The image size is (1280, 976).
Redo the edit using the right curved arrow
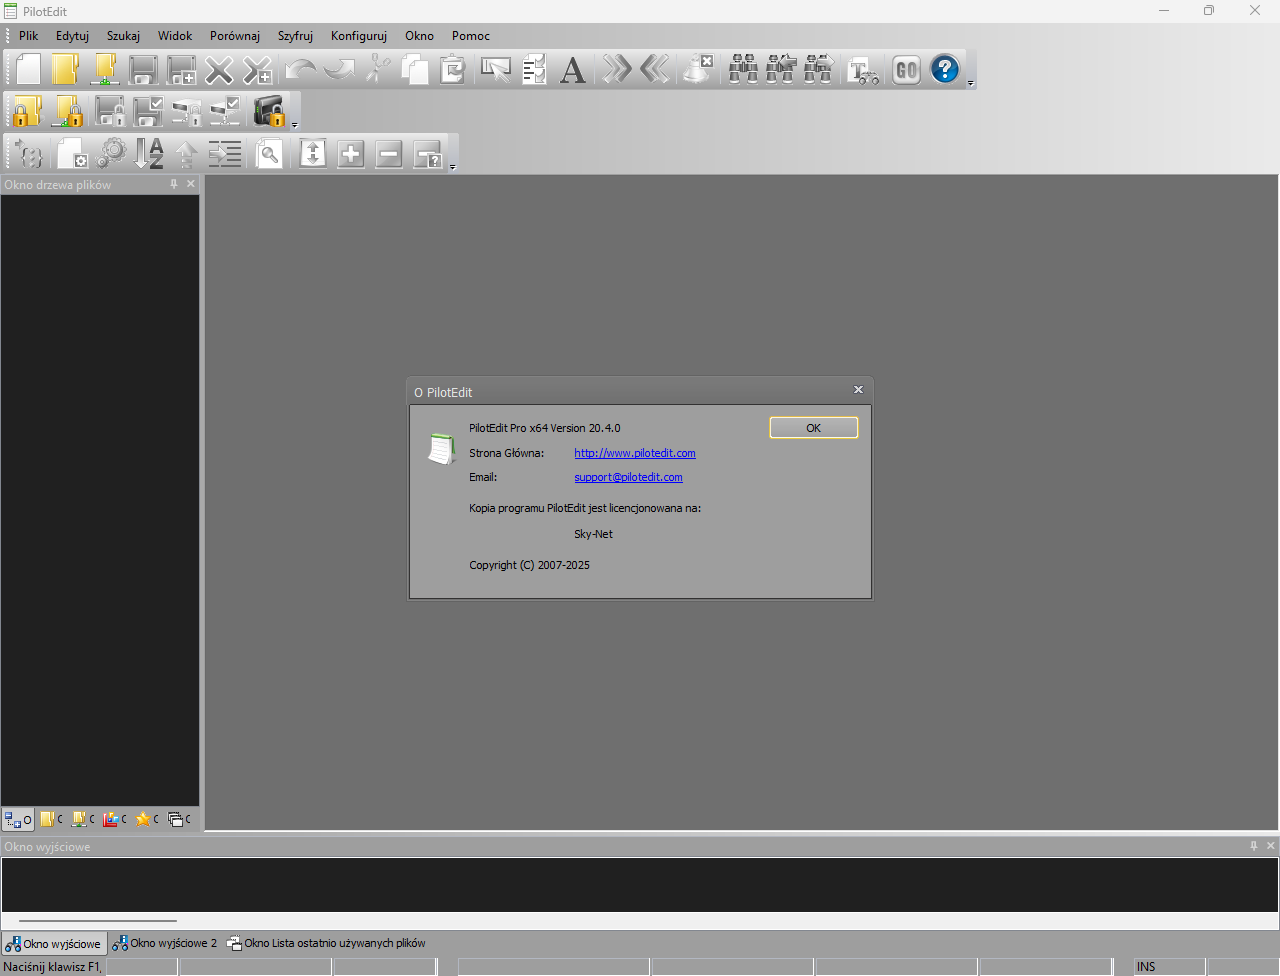click(339, 69)
